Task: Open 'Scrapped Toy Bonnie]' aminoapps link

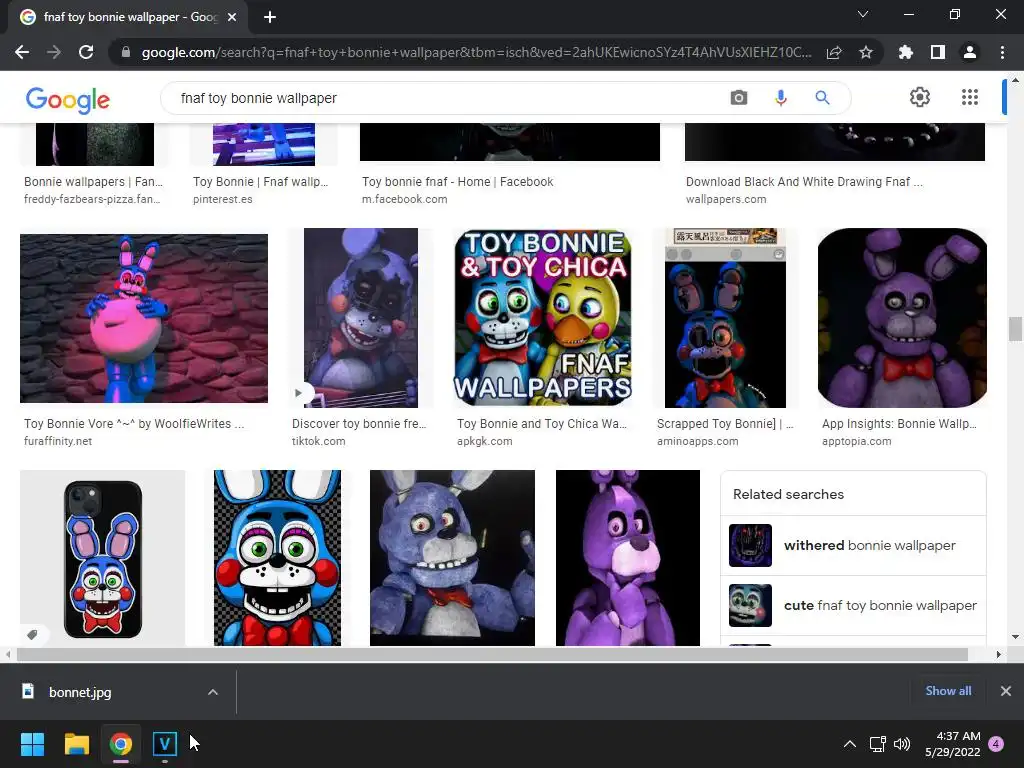Action: pos(725,423)
